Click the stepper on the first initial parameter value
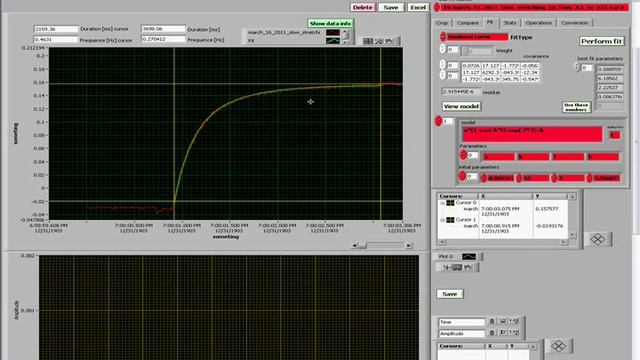This screenshot has height=360, width=640. coord(484,178)
